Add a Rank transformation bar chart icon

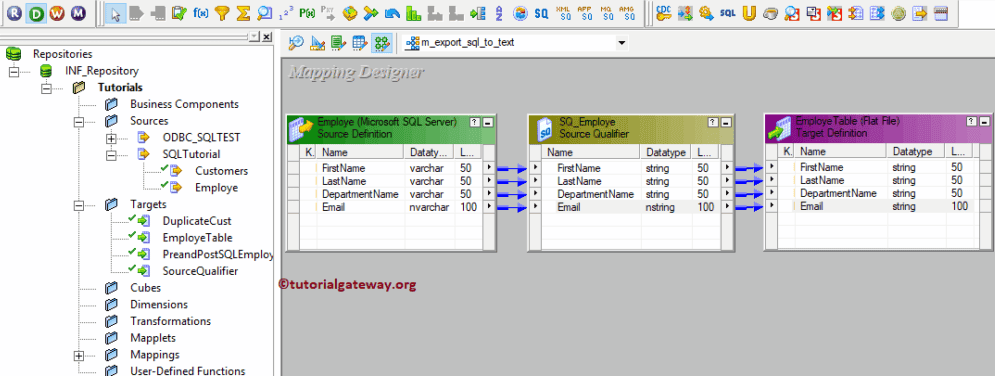(x=414, y=13)
